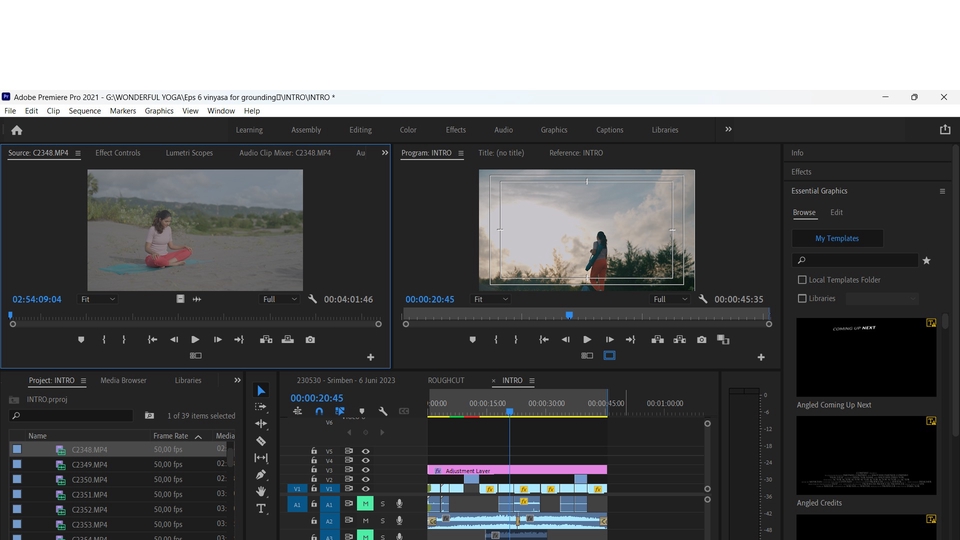Open Program monitor settings wrench

pos(703,299)
